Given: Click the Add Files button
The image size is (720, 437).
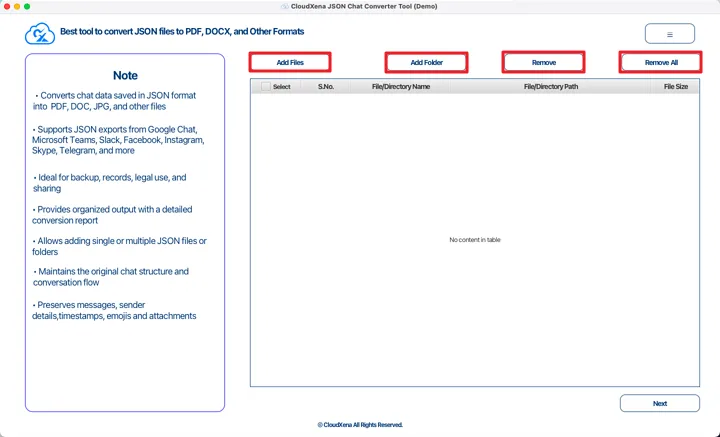Looking at the screenshot, I should 290,62.
